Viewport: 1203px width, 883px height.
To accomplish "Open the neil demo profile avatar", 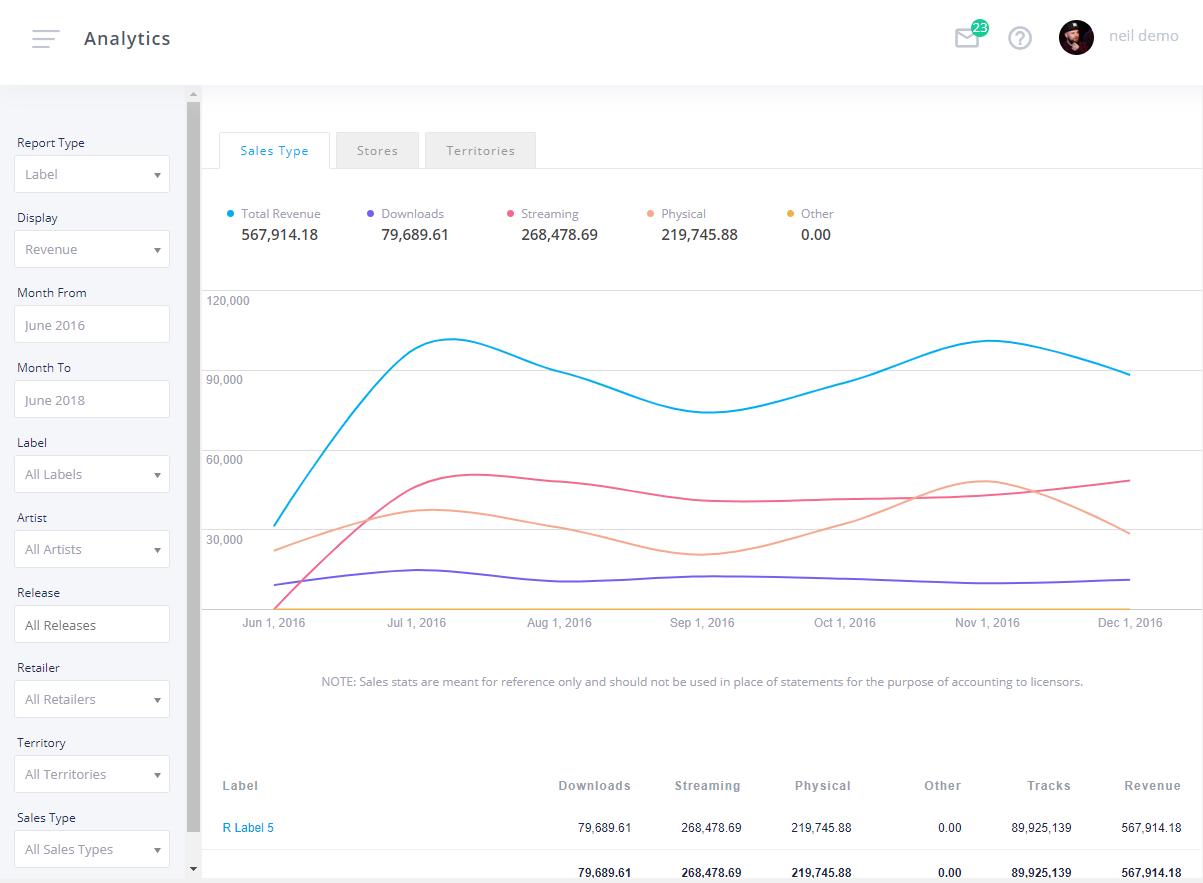I will [x=1076, y=37].
